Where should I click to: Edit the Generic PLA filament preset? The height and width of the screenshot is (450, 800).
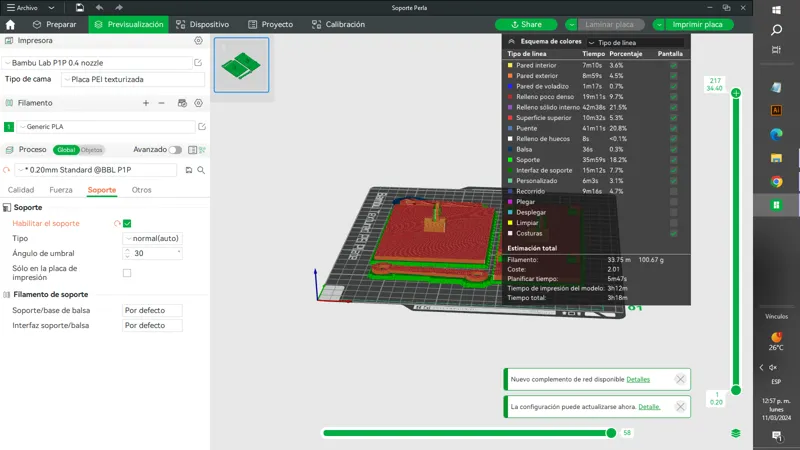202,127
